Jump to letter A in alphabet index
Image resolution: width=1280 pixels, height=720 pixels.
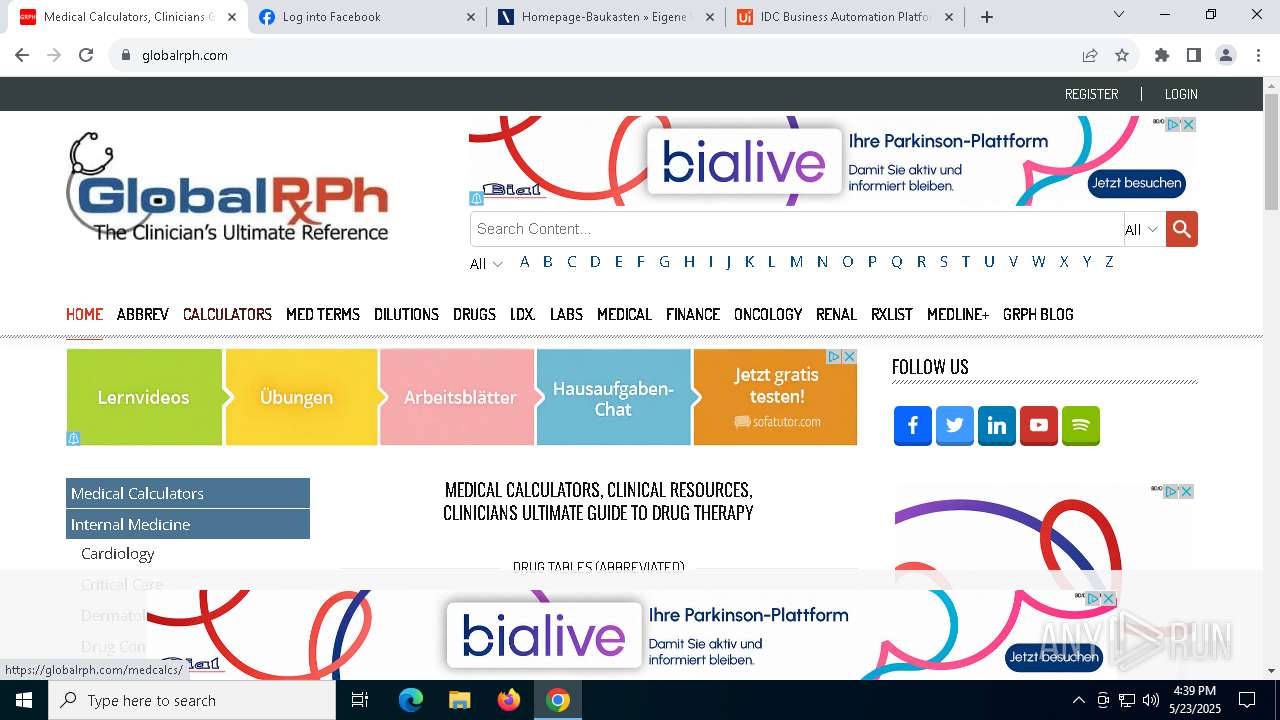pyautogui.click(x=524, y=262)
